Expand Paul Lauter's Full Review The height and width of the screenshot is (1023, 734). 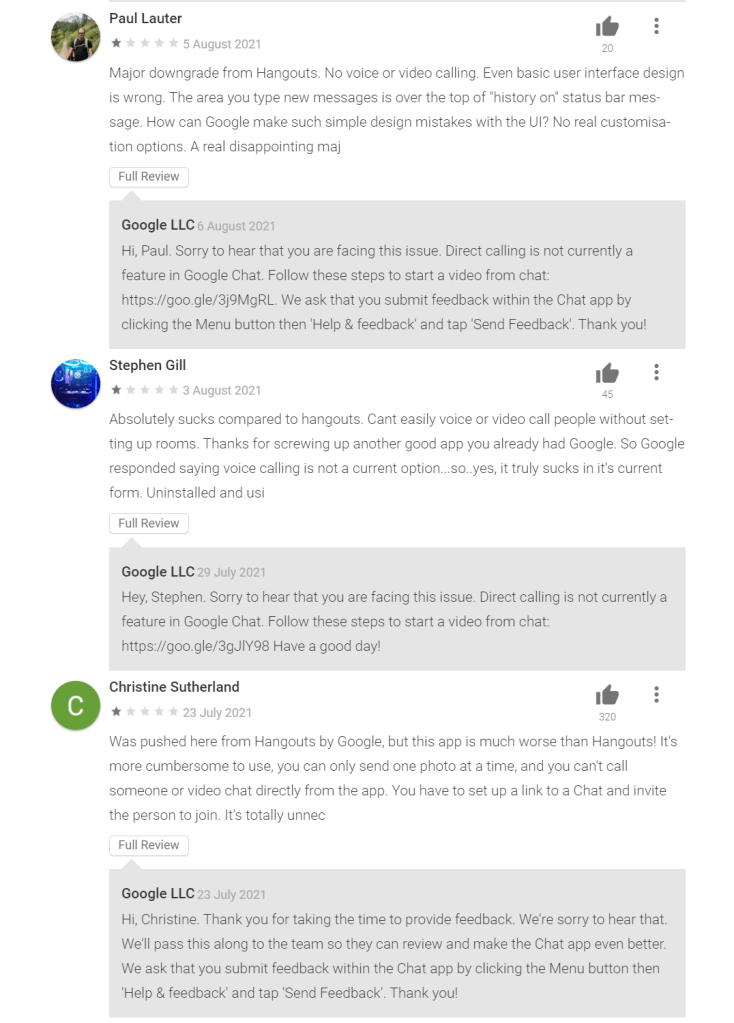[x=149, y=177]
